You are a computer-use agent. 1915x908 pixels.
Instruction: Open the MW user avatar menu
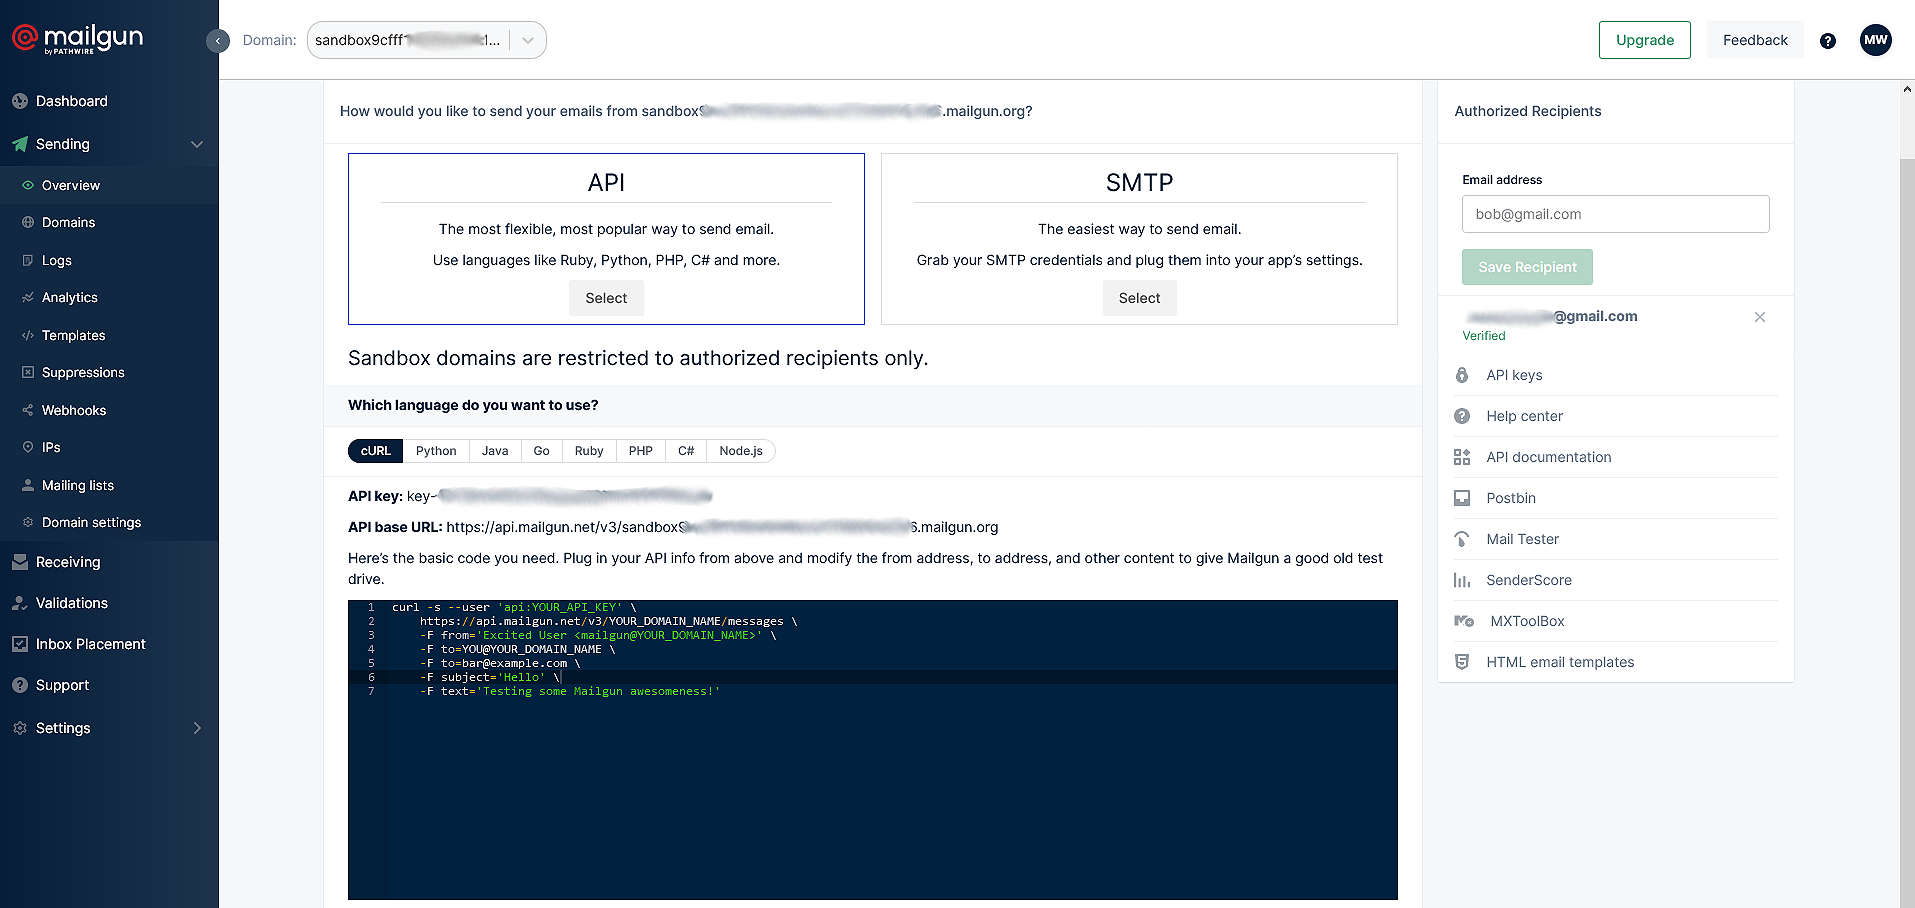1875,40
